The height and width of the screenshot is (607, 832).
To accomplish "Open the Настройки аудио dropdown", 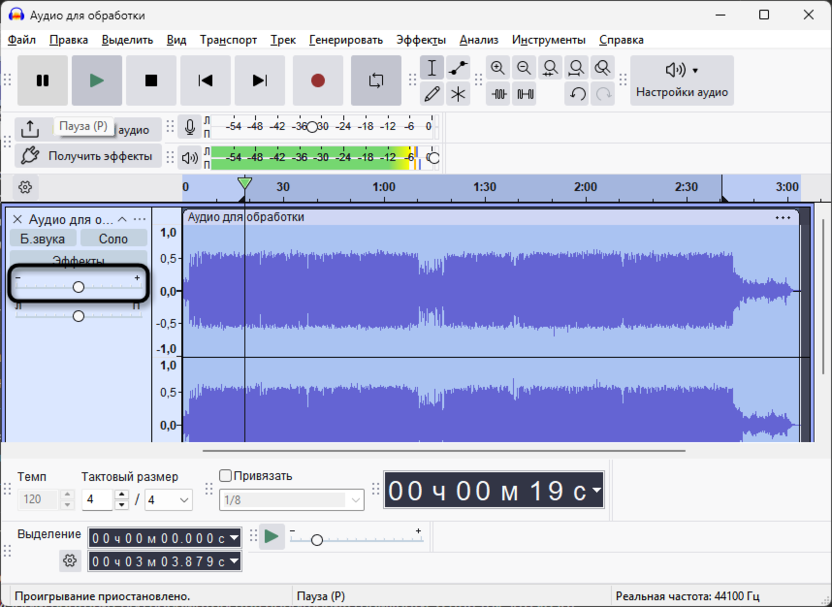I will [682, 80].
